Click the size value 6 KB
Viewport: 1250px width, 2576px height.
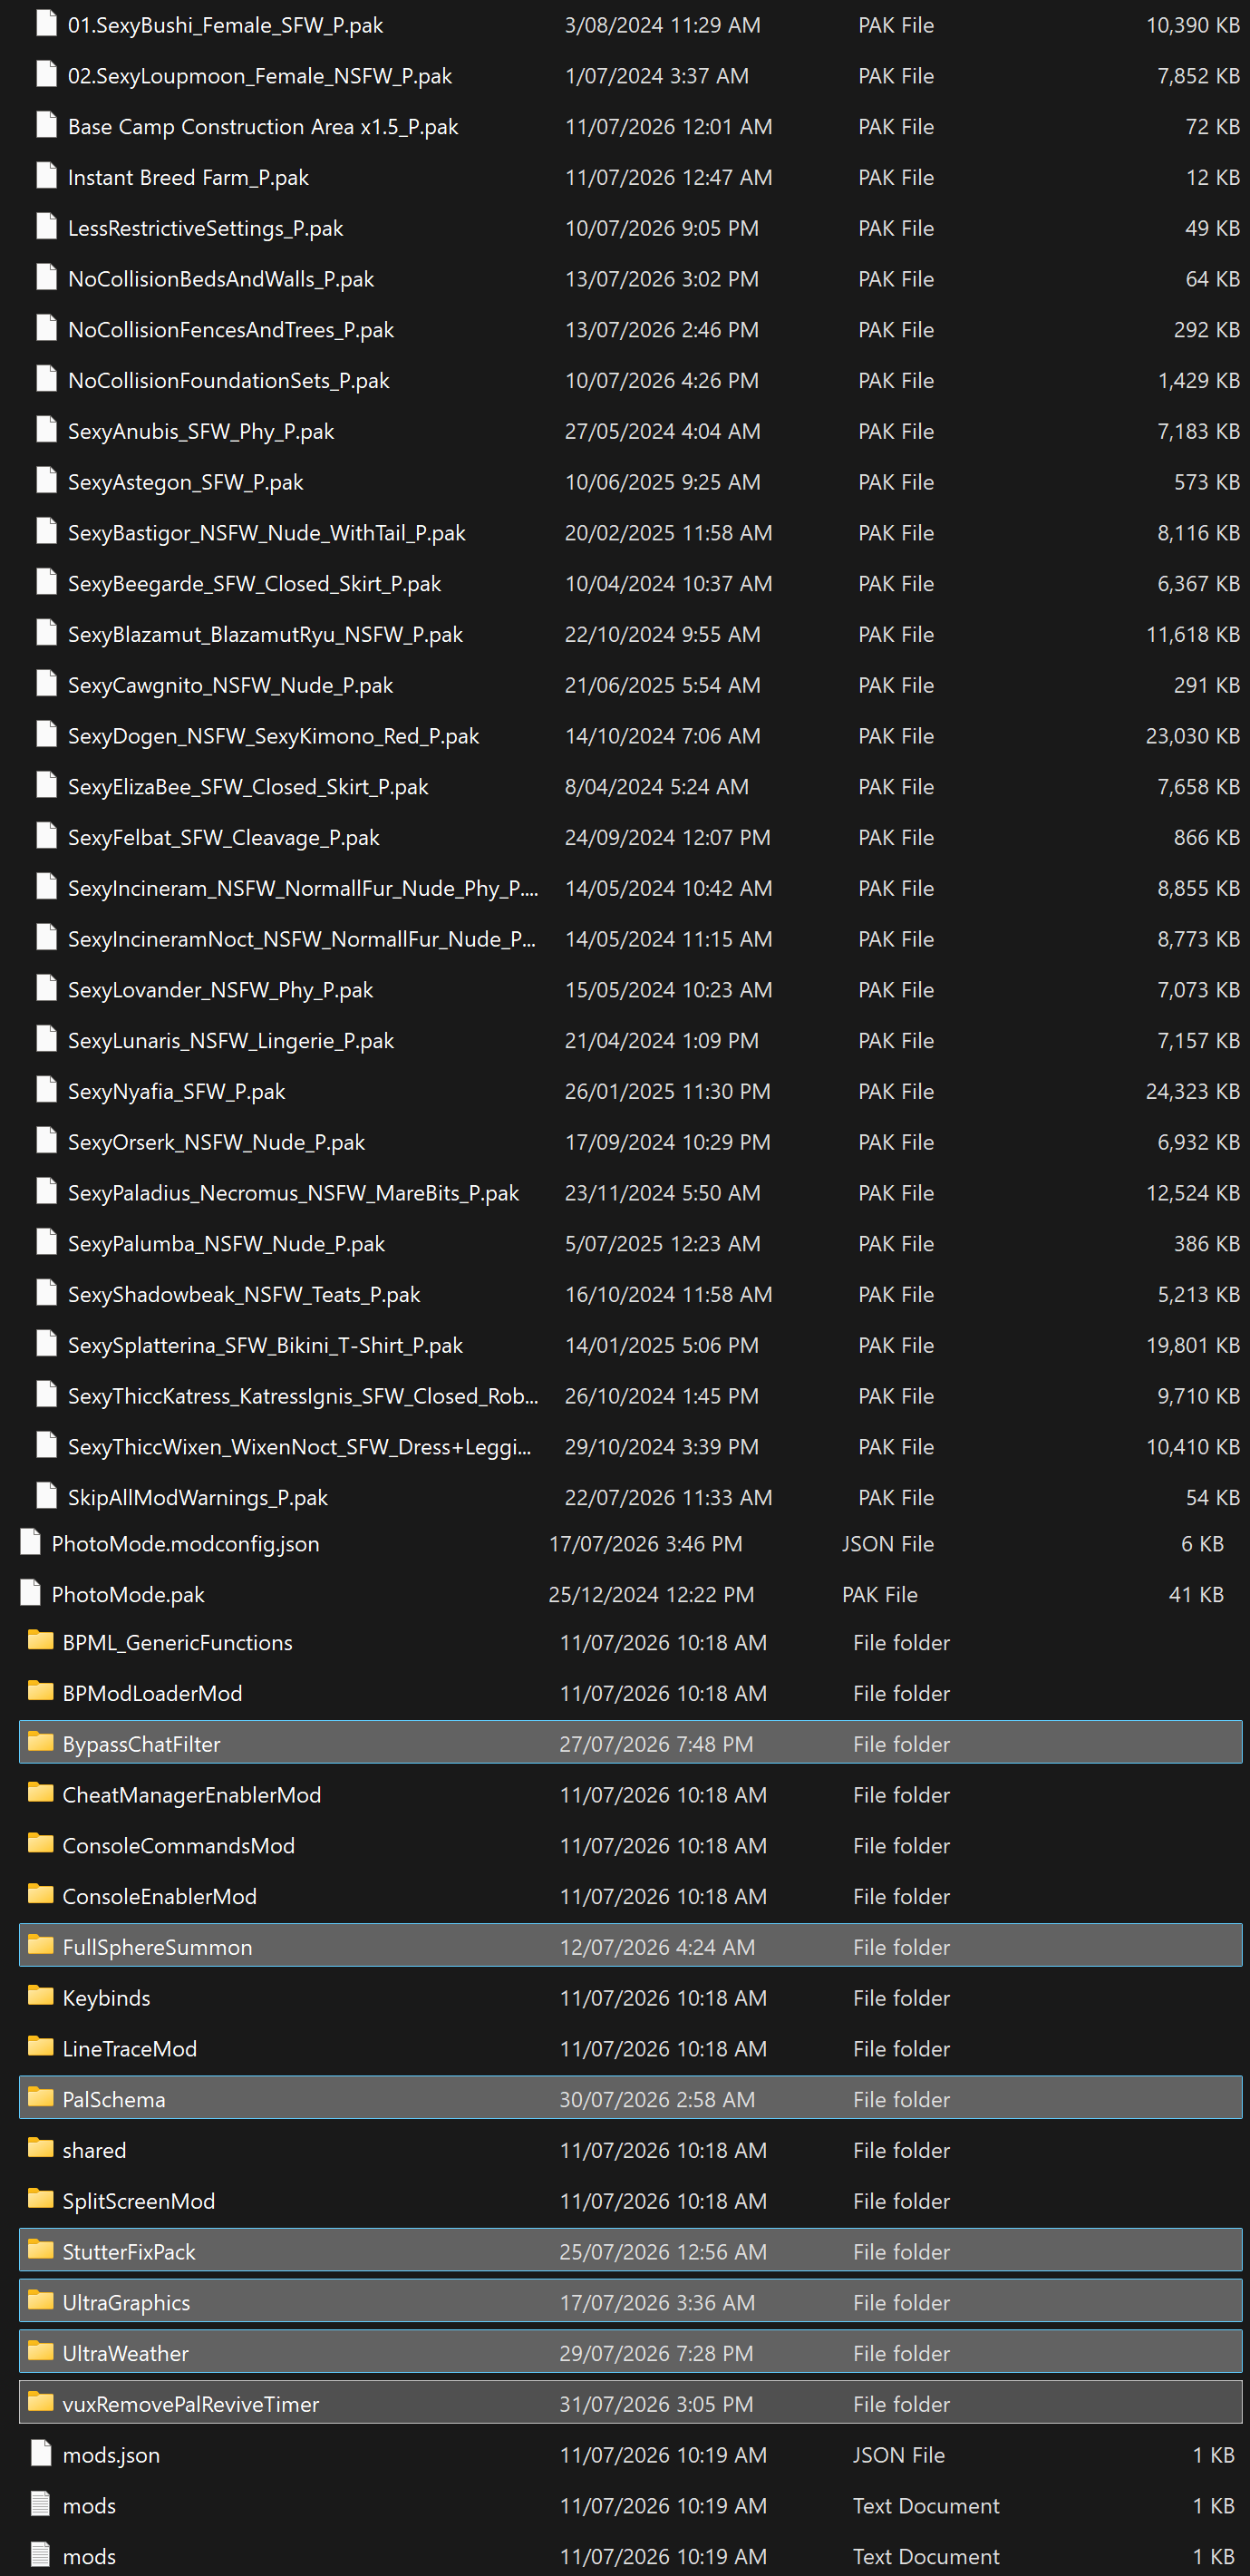(x=1202, y=1543)
